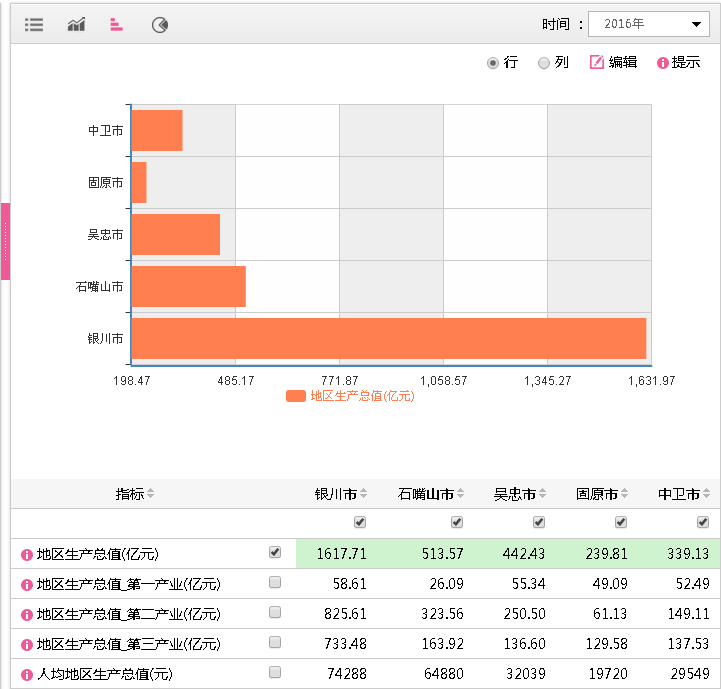Check 地区生产总值_第二产业 row checkbox
721x689 pixels.
(x=275, y=612)
